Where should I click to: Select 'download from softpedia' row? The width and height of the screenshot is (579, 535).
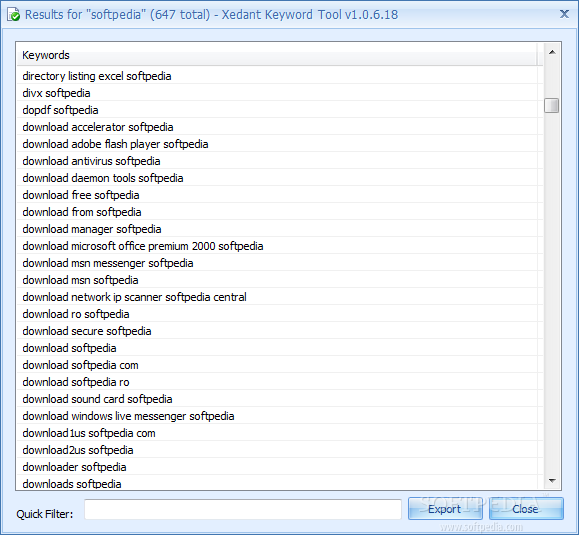pos(280,212)
